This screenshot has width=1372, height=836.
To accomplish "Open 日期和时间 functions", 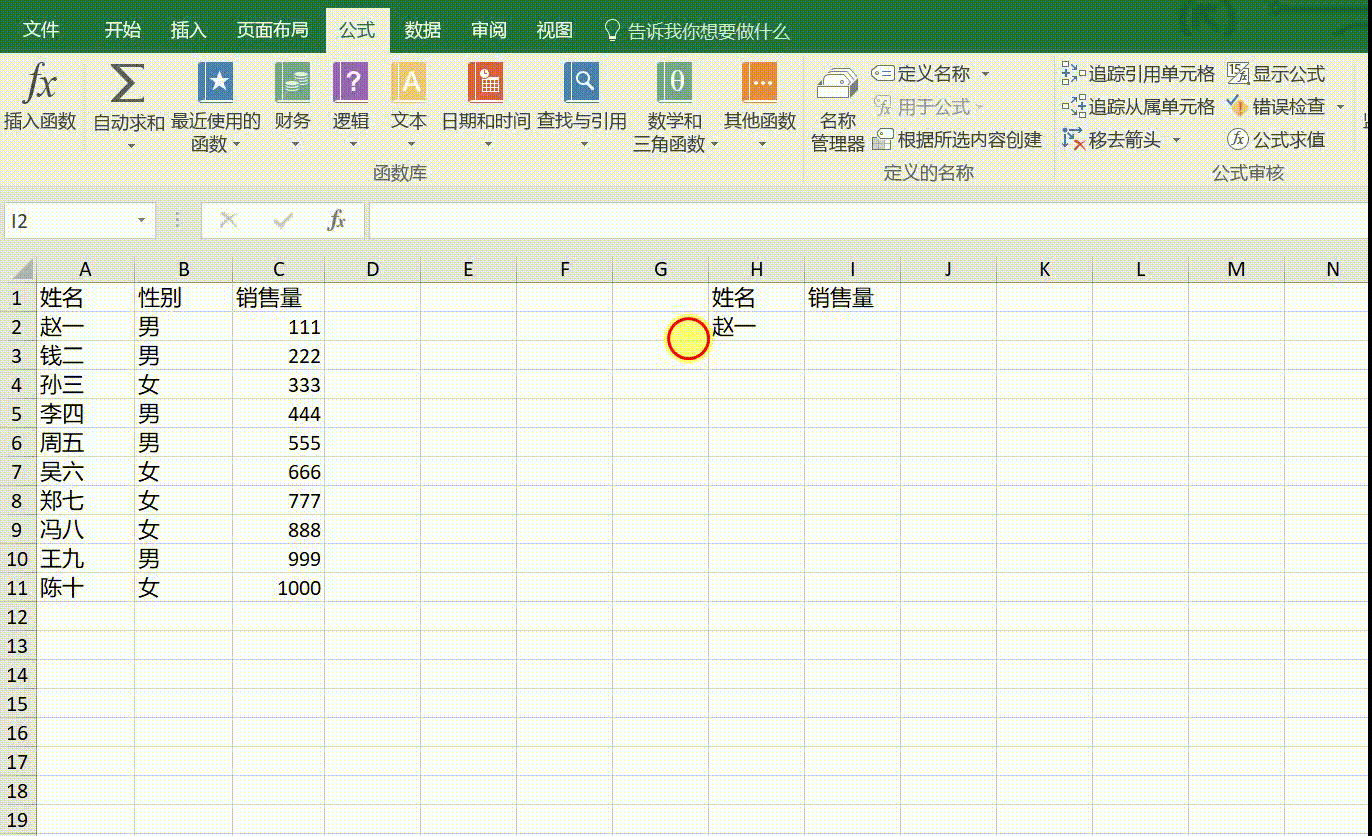I will (486, 82).
